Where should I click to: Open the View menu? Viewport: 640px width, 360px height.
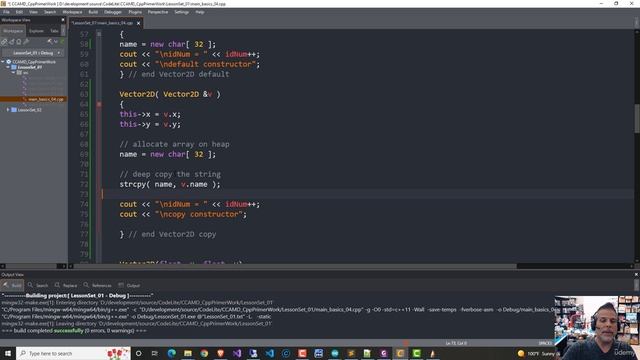(33, 12)
